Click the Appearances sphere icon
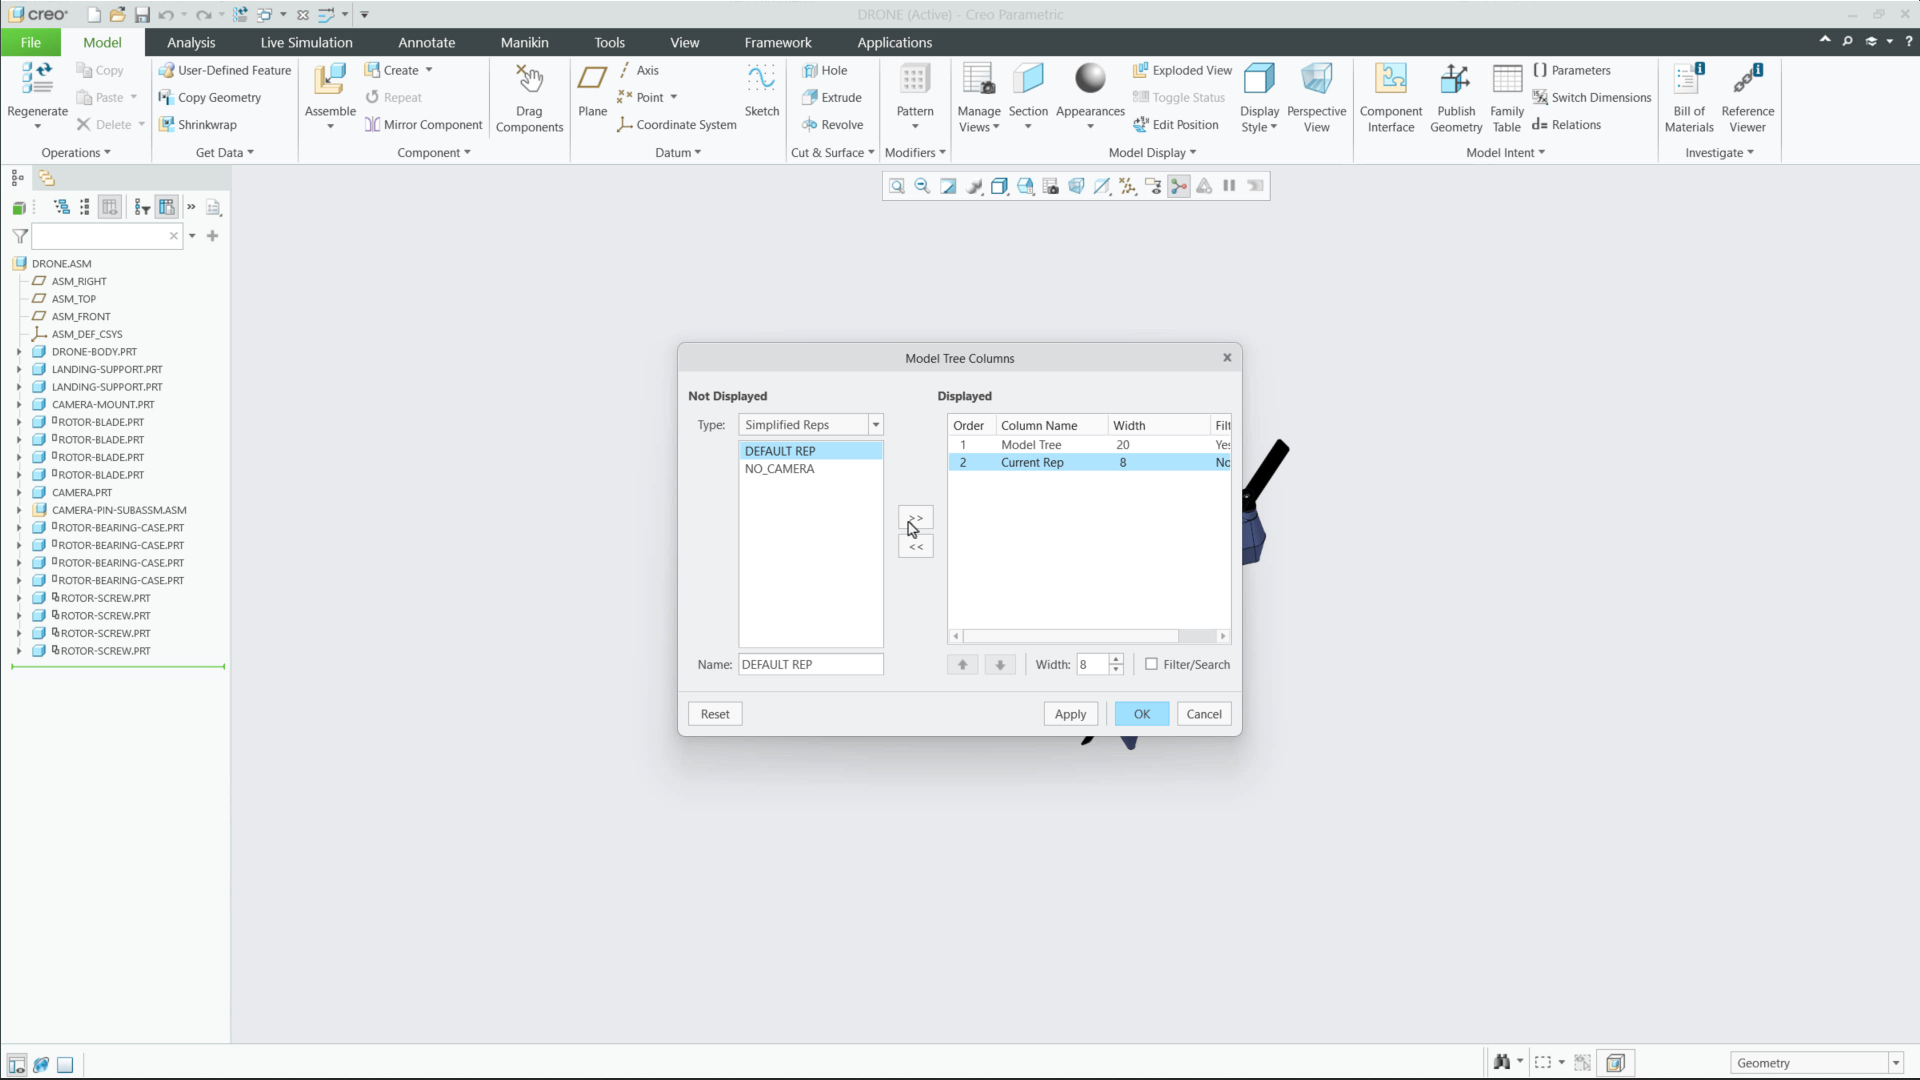The width and height of the screenshot is (1920, 1080). 1090,79
